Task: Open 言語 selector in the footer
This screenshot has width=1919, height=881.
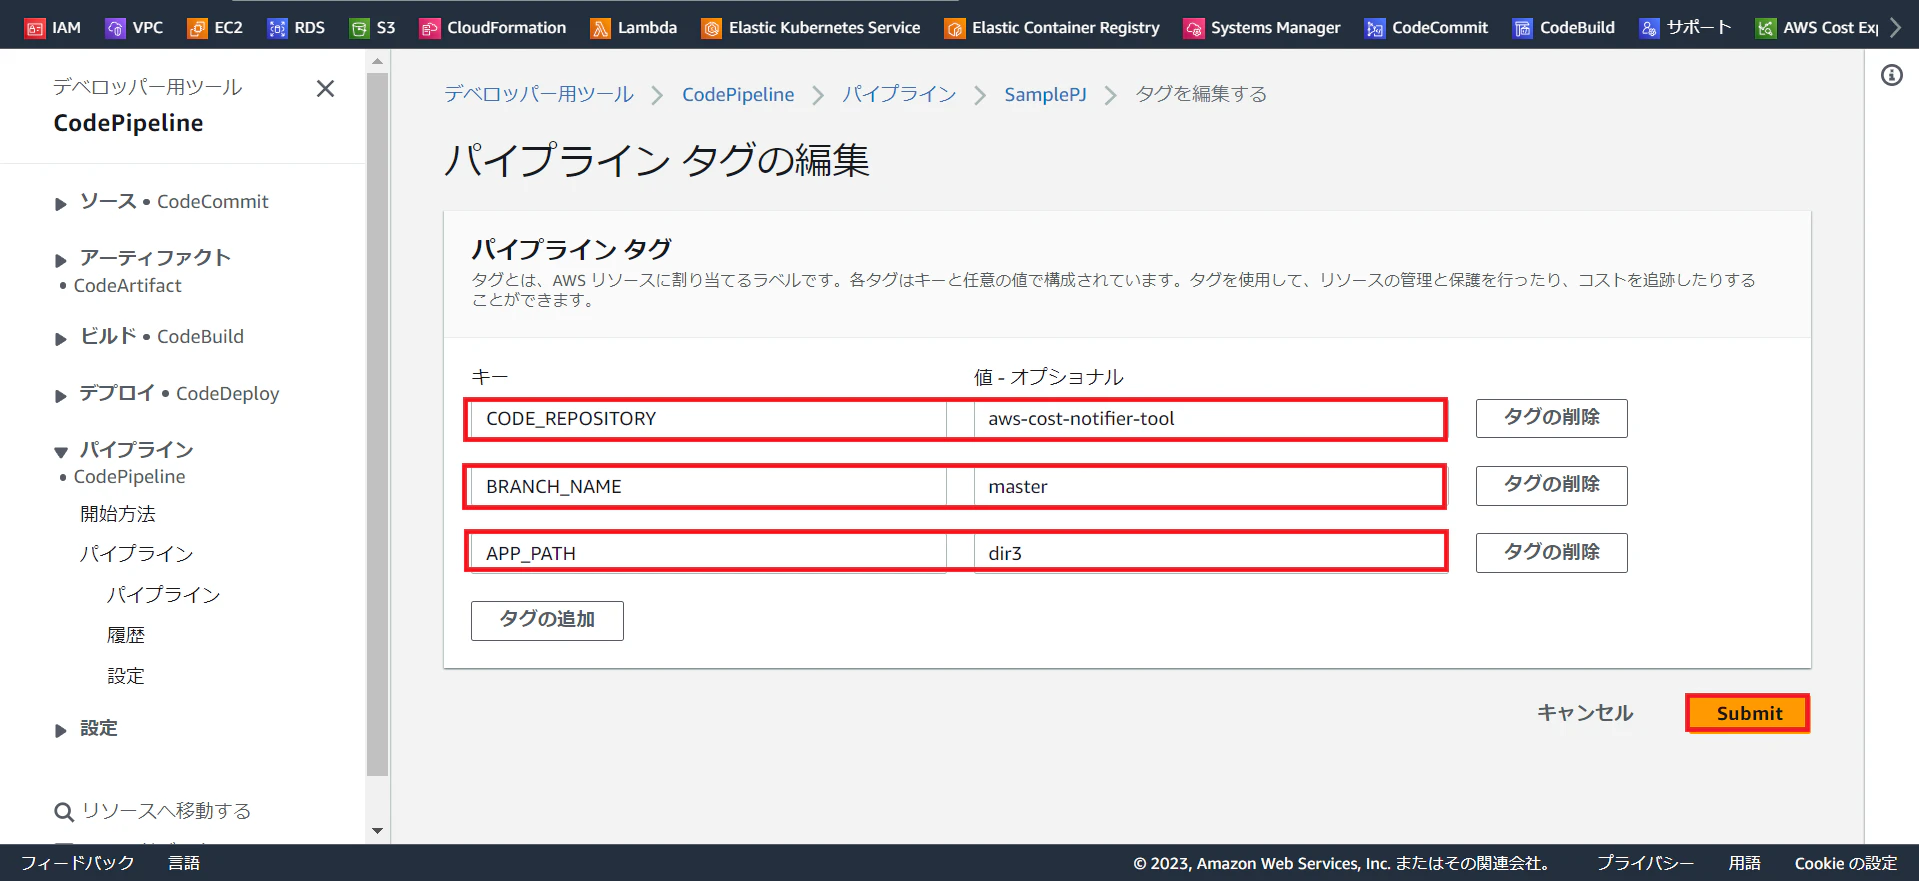Action: [x=184, y=863]
